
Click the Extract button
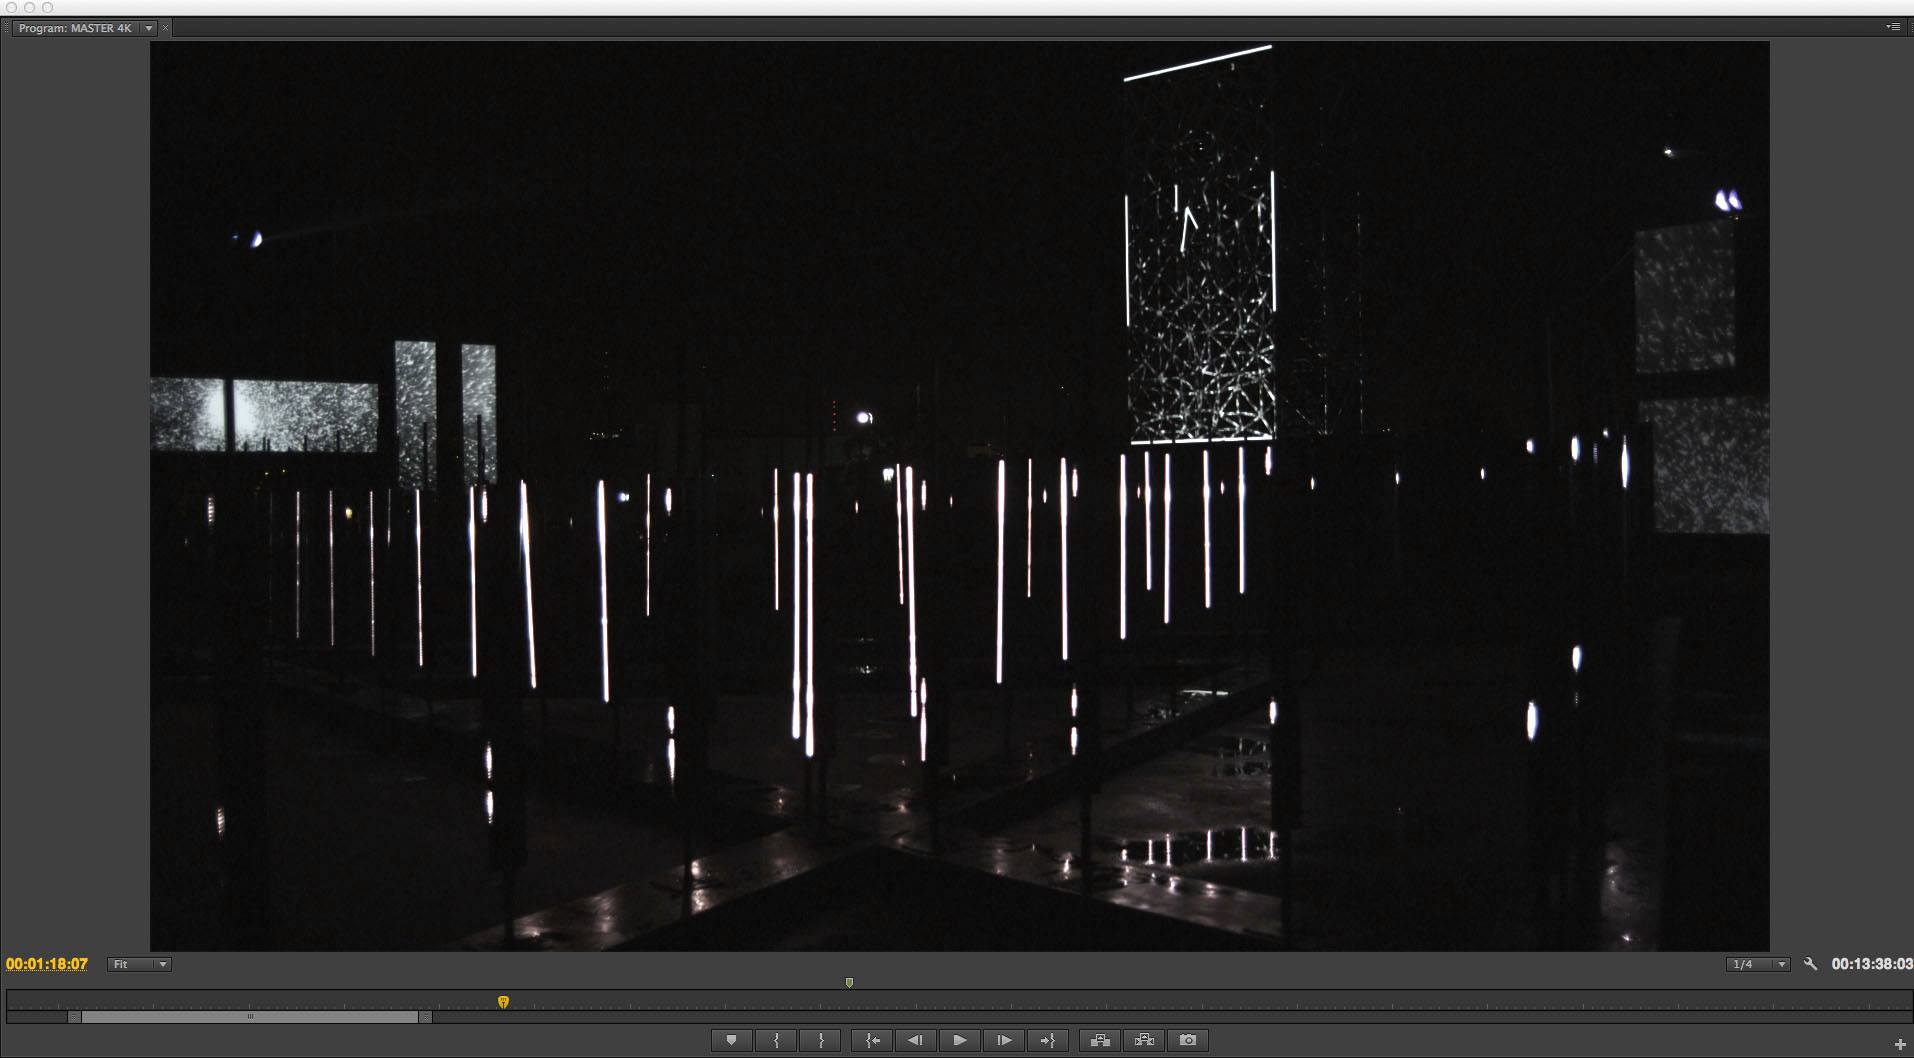[x=1144, y=1040]
